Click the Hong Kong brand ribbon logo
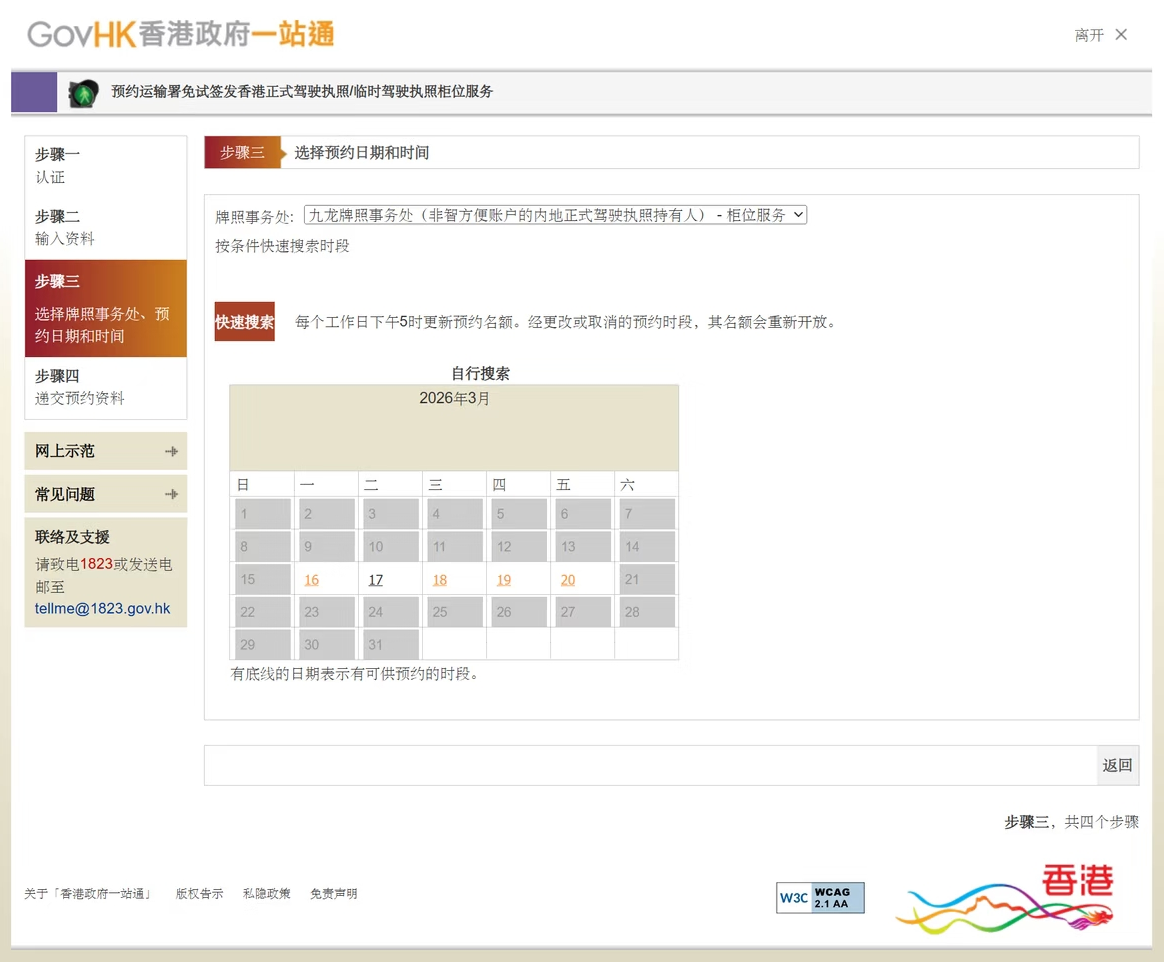 pos(1005,897)
